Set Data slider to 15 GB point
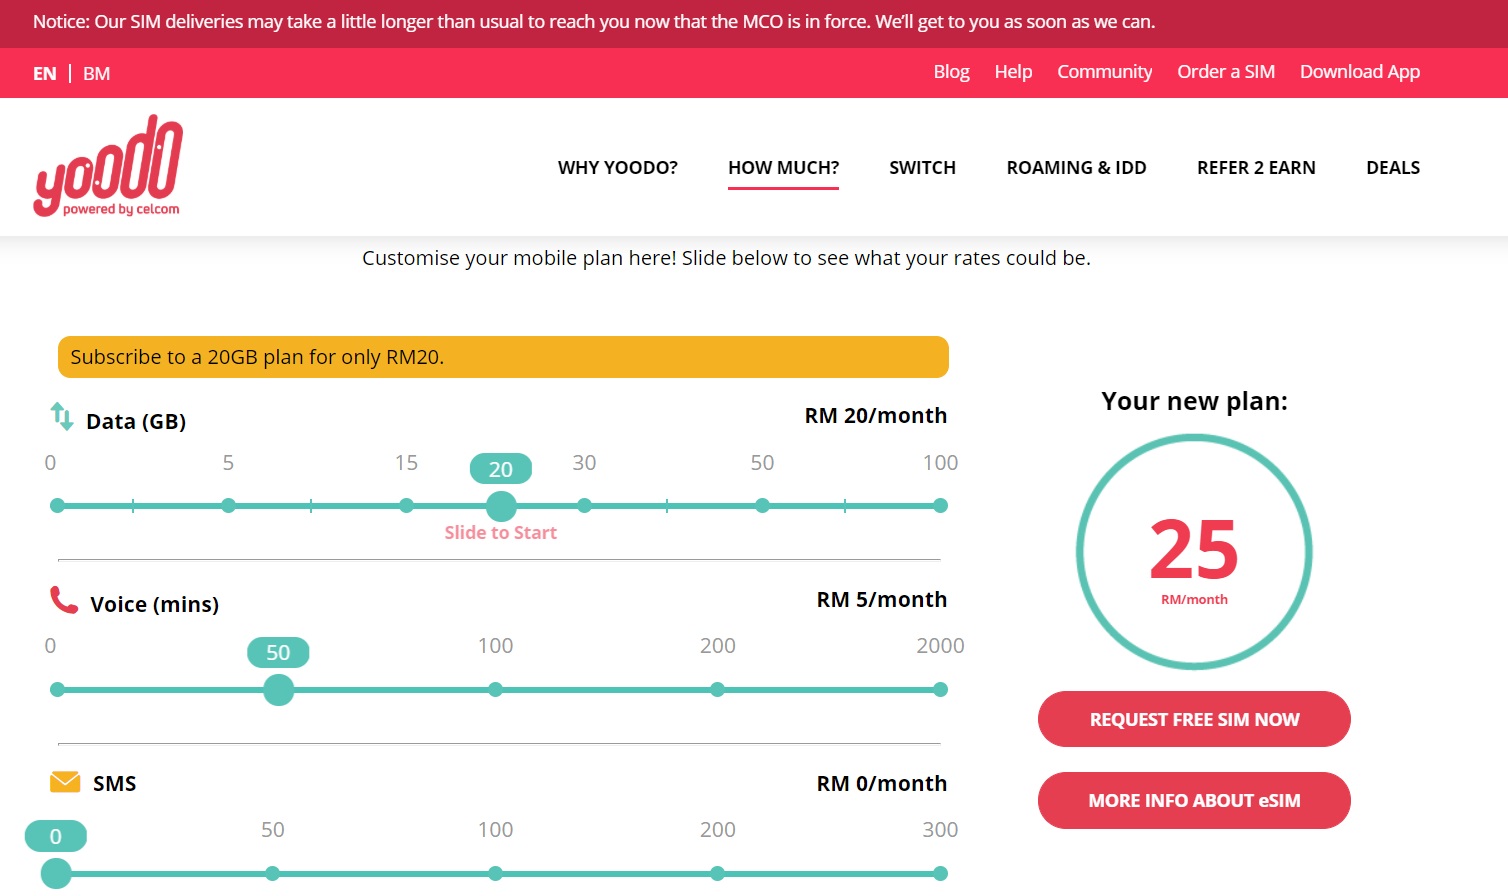 point(406,506)
